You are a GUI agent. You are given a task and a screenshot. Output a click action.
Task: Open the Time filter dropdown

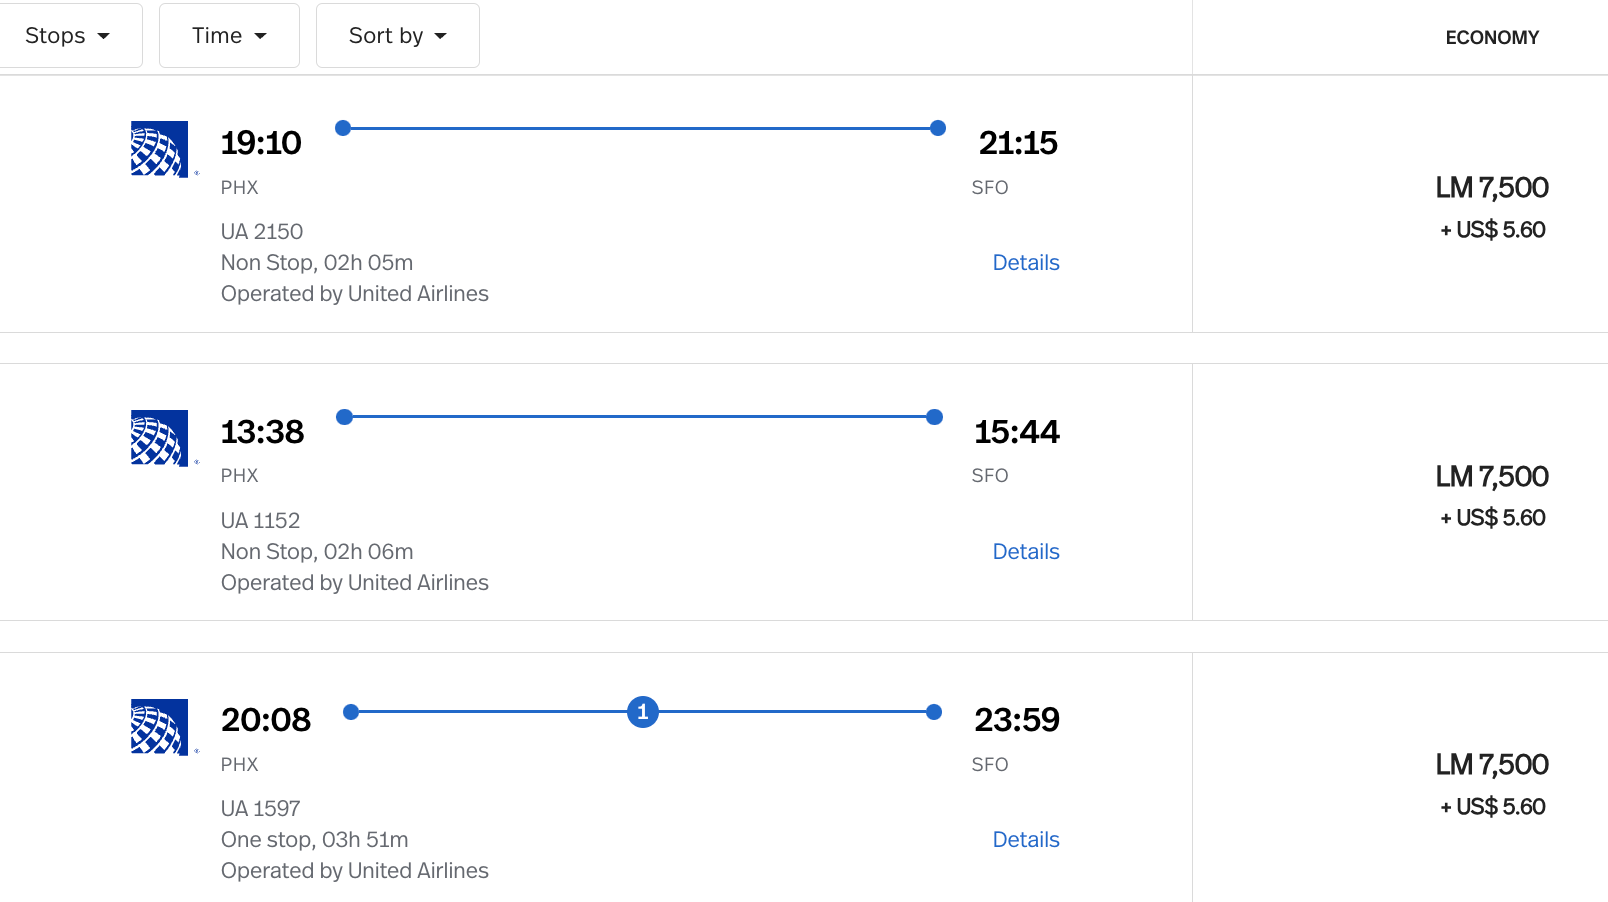pyautogui.click(x=228, y=35)
